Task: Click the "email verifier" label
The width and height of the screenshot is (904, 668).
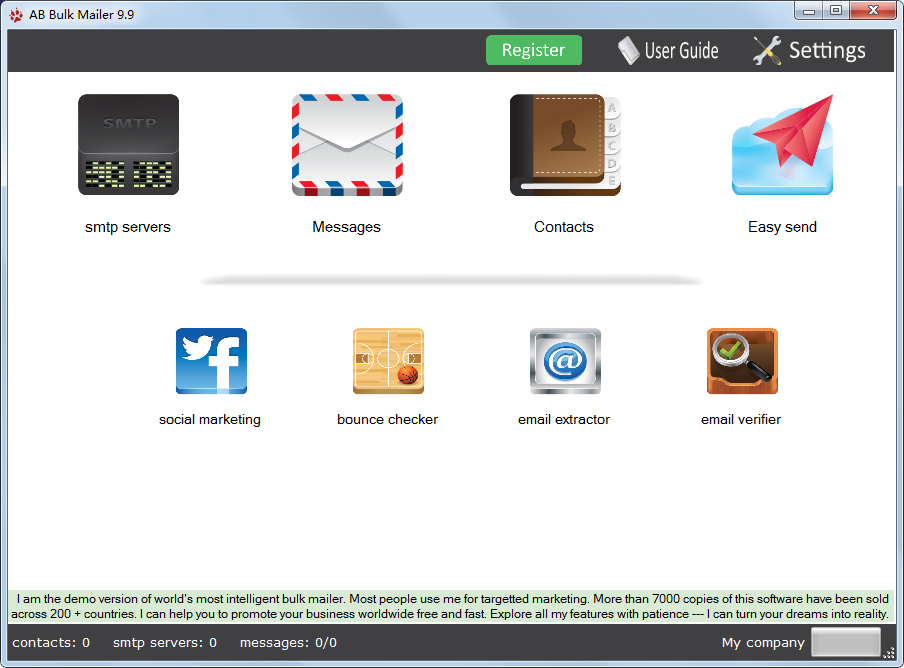Action: click(x=741, y=420)
